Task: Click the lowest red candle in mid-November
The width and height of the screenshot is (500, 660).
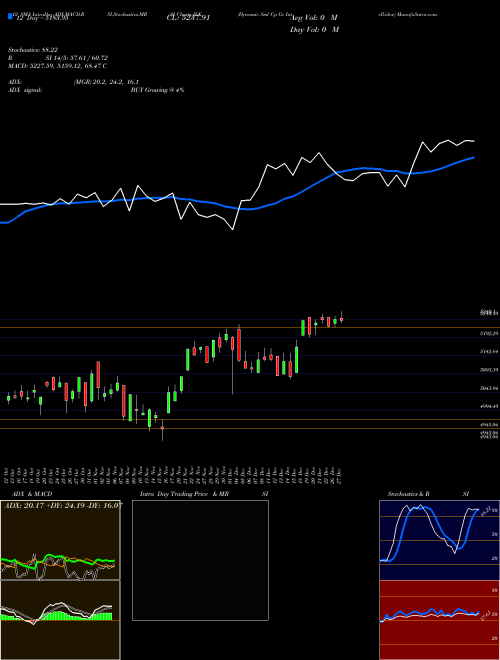Action: 162,430
